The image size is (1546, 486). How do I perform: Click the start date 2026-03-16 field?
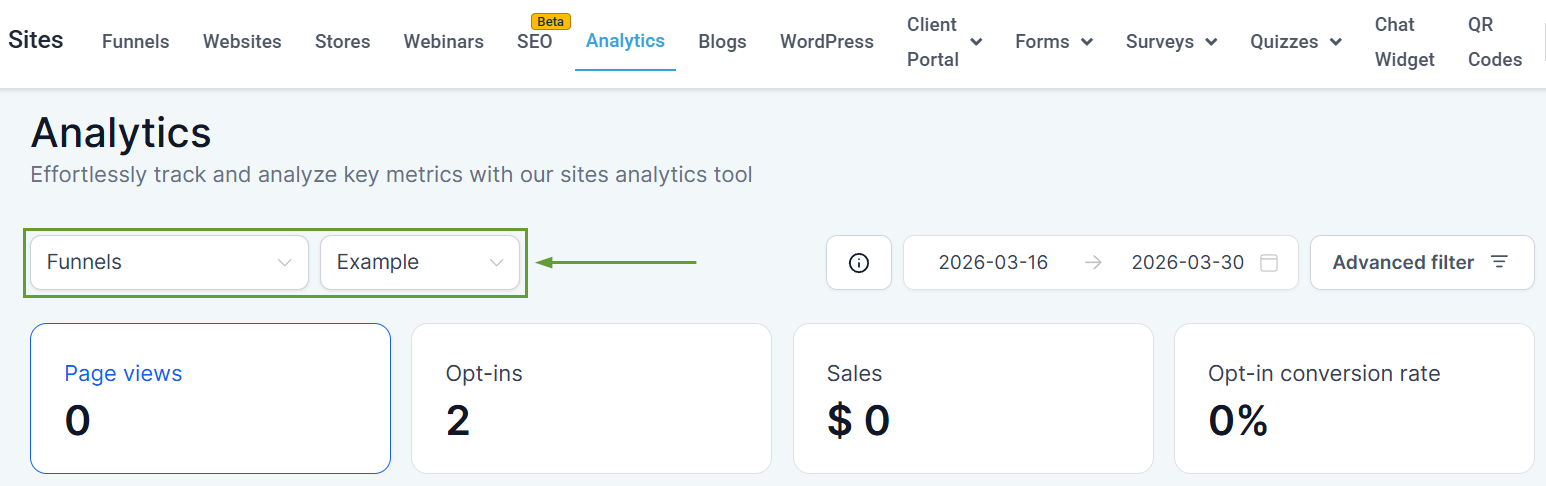992,263
